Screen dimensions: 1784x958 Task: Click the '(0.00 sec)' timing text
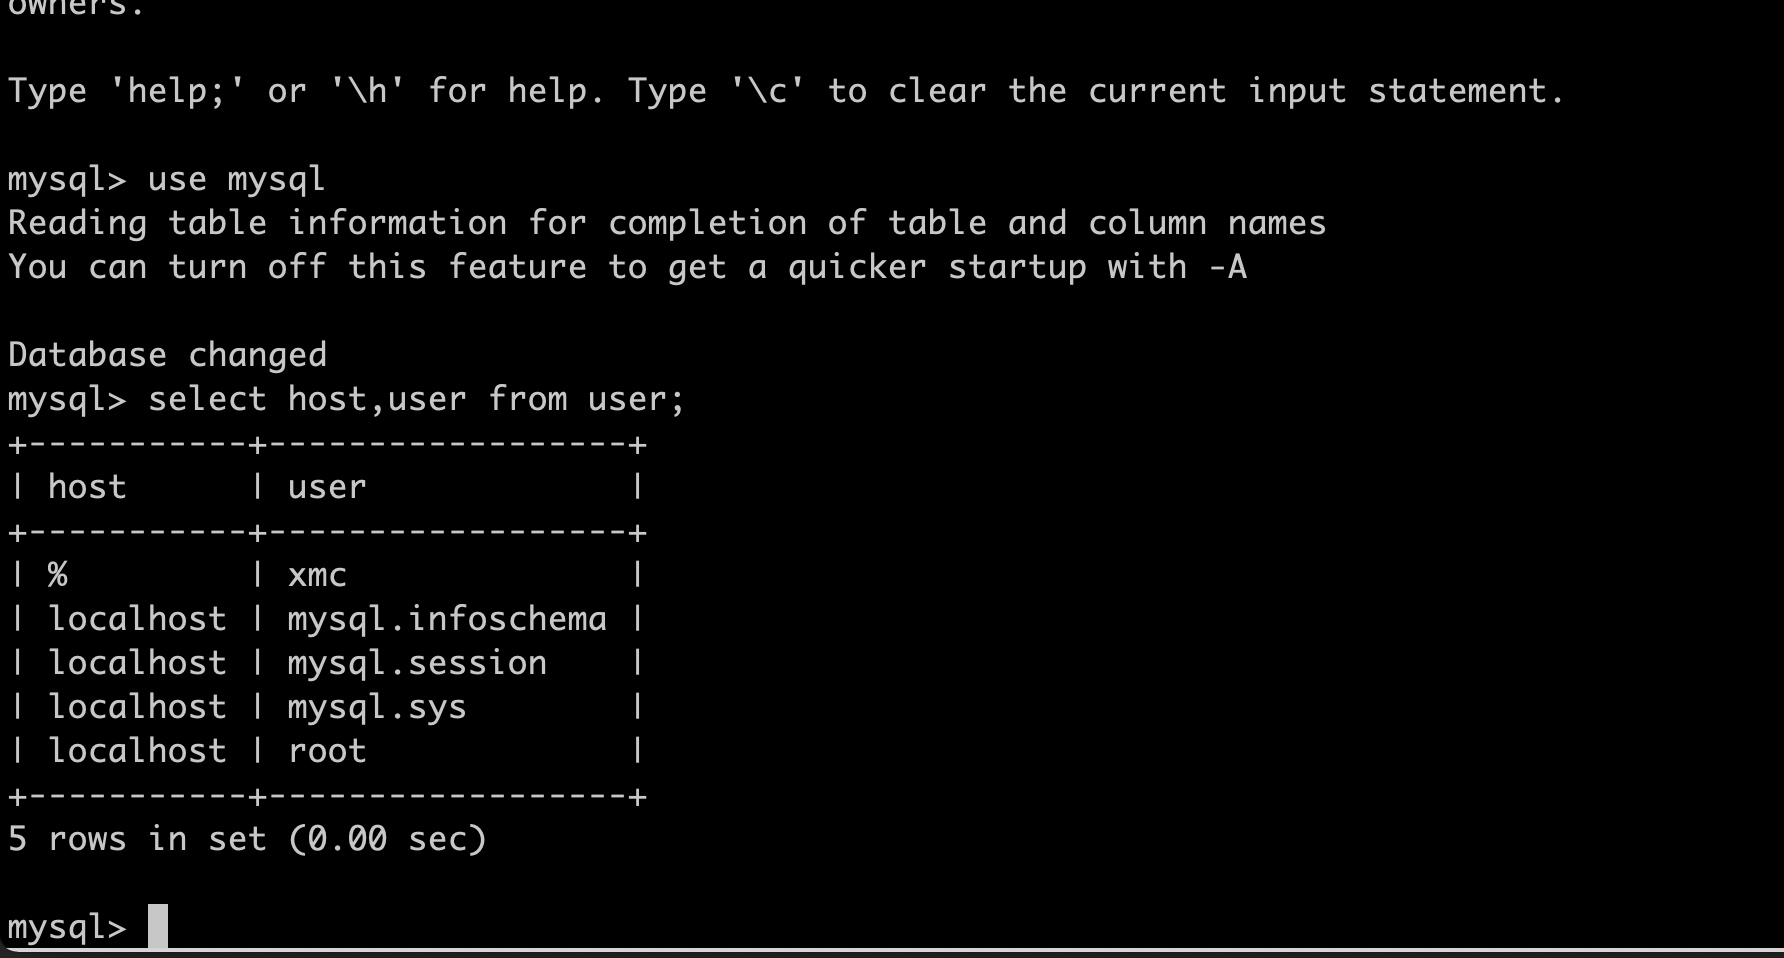click(387, 839)
